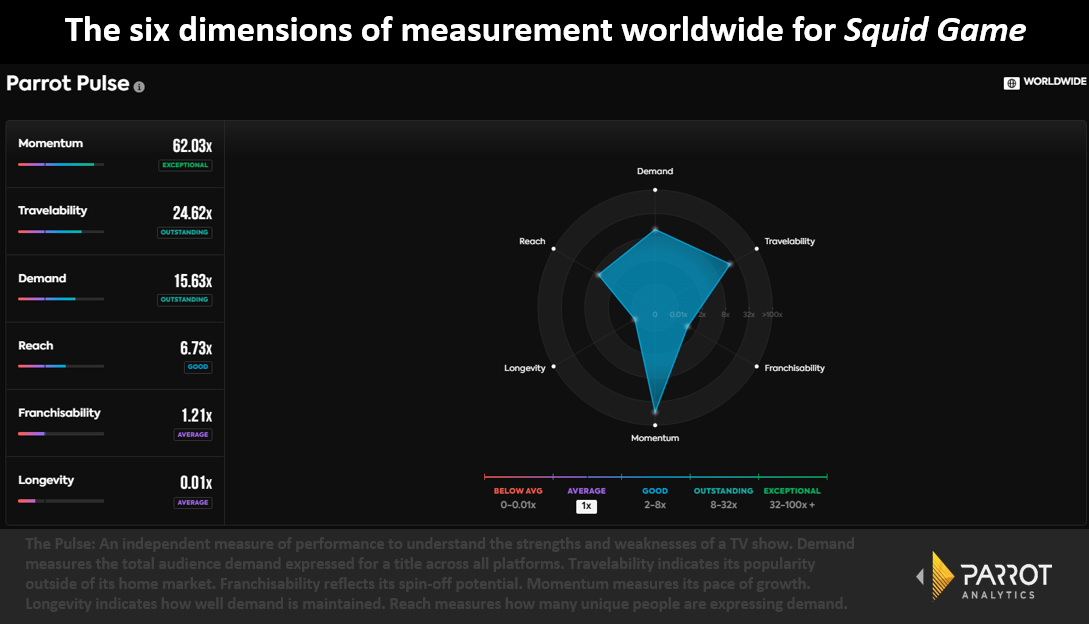Open the Worldwide region selector
1089x624 pixels.
pyautogui.click(x=1045, y=83)
